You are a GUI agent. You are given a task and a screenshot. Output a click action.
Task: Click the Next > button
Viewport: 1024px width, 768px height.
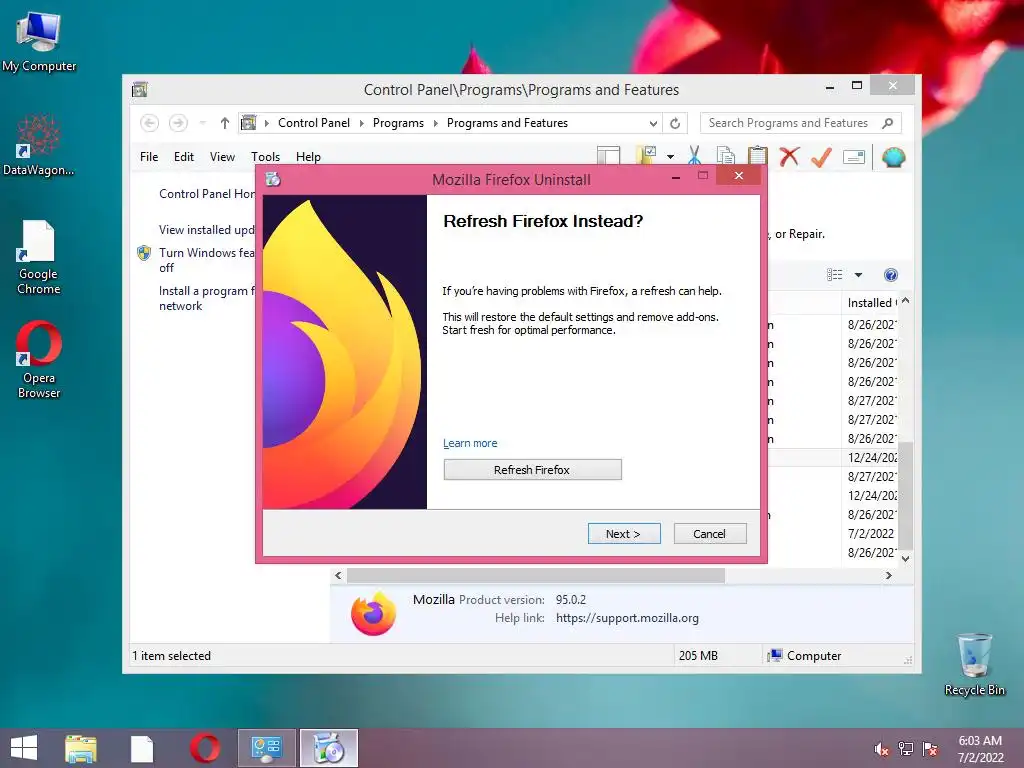tap(624, 534)
